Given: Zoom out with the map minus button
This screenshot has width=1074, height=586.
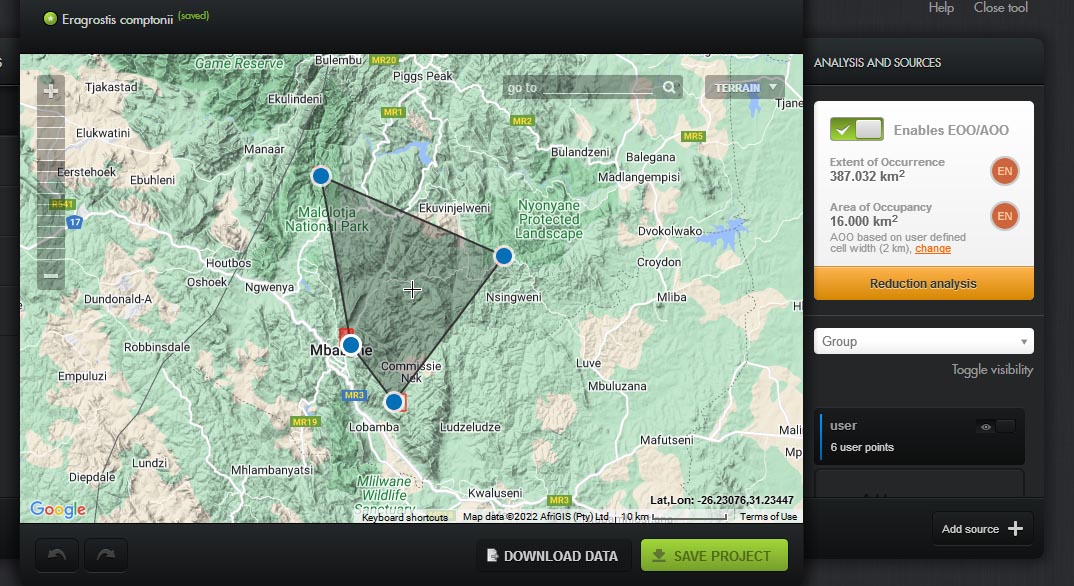Looking at the screenshot, I should tap(51, 275).
